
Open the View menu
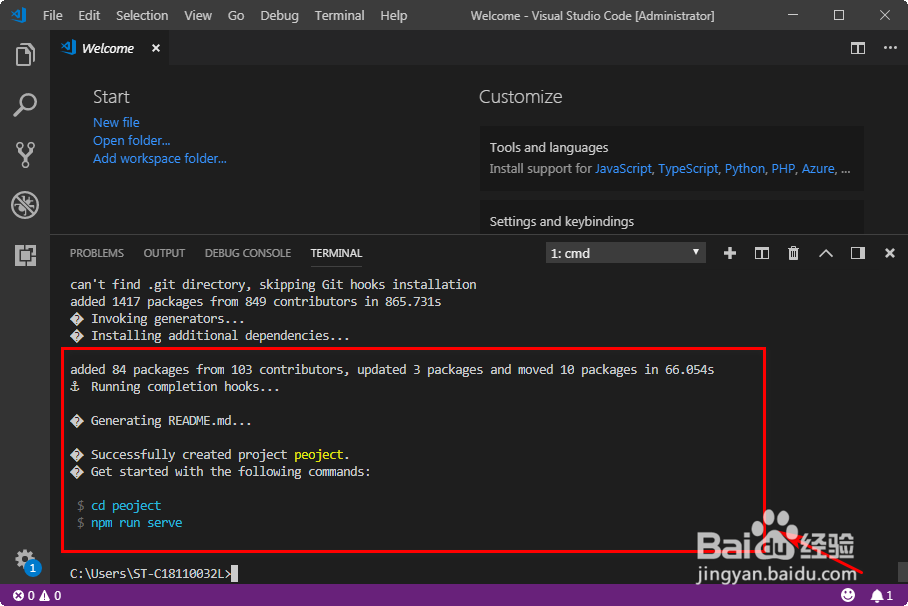point(198,16)
